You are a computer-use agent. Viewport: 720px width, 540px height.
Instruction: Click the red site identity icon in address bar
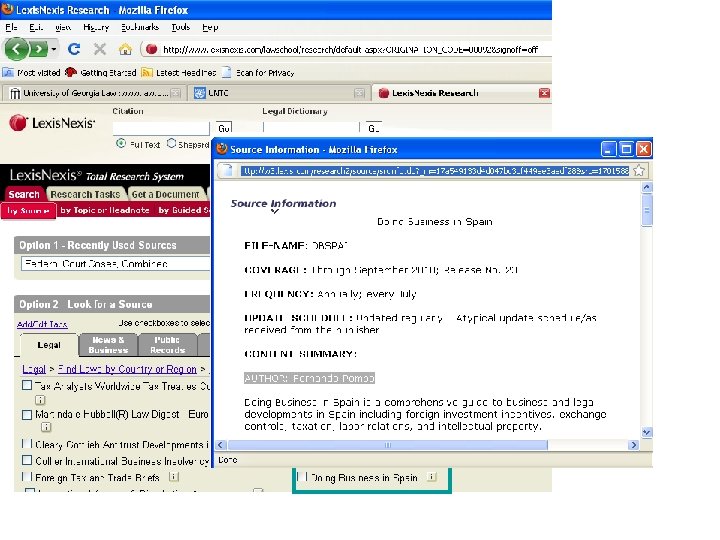coord(152,49)
